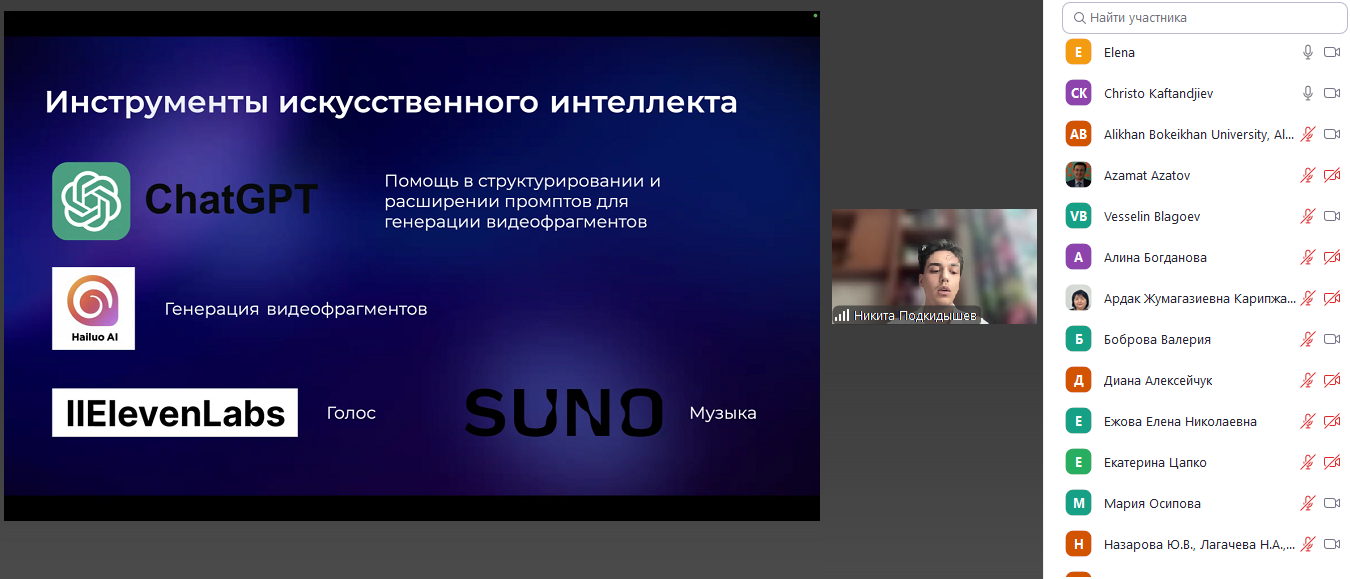Click Vesselin Blagoev's VB avatar
Screen dimensions: 1350x579
click(1078, 216)
